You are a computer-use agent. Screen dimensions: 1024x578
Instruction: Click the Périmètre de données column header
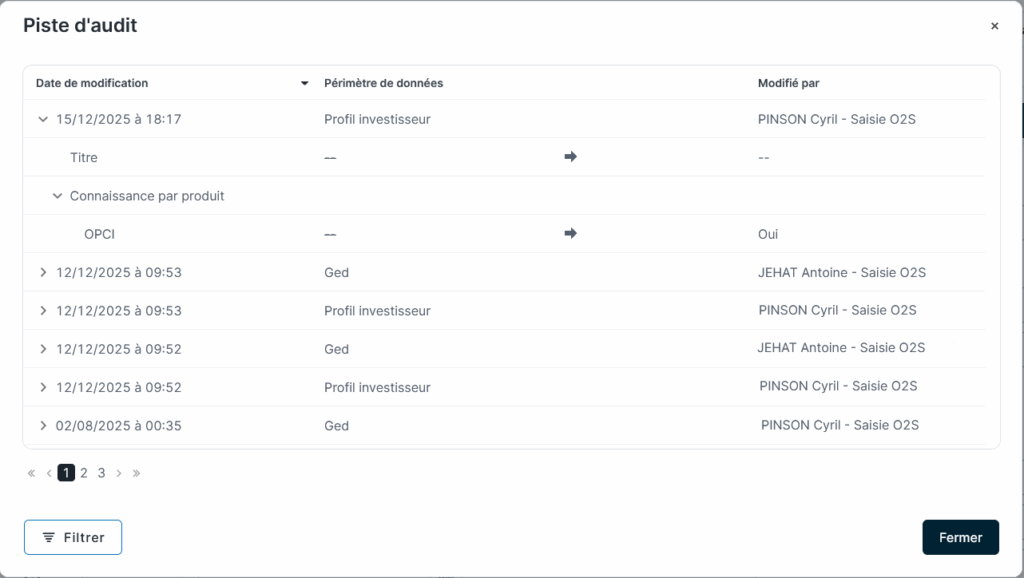(383, 83)
